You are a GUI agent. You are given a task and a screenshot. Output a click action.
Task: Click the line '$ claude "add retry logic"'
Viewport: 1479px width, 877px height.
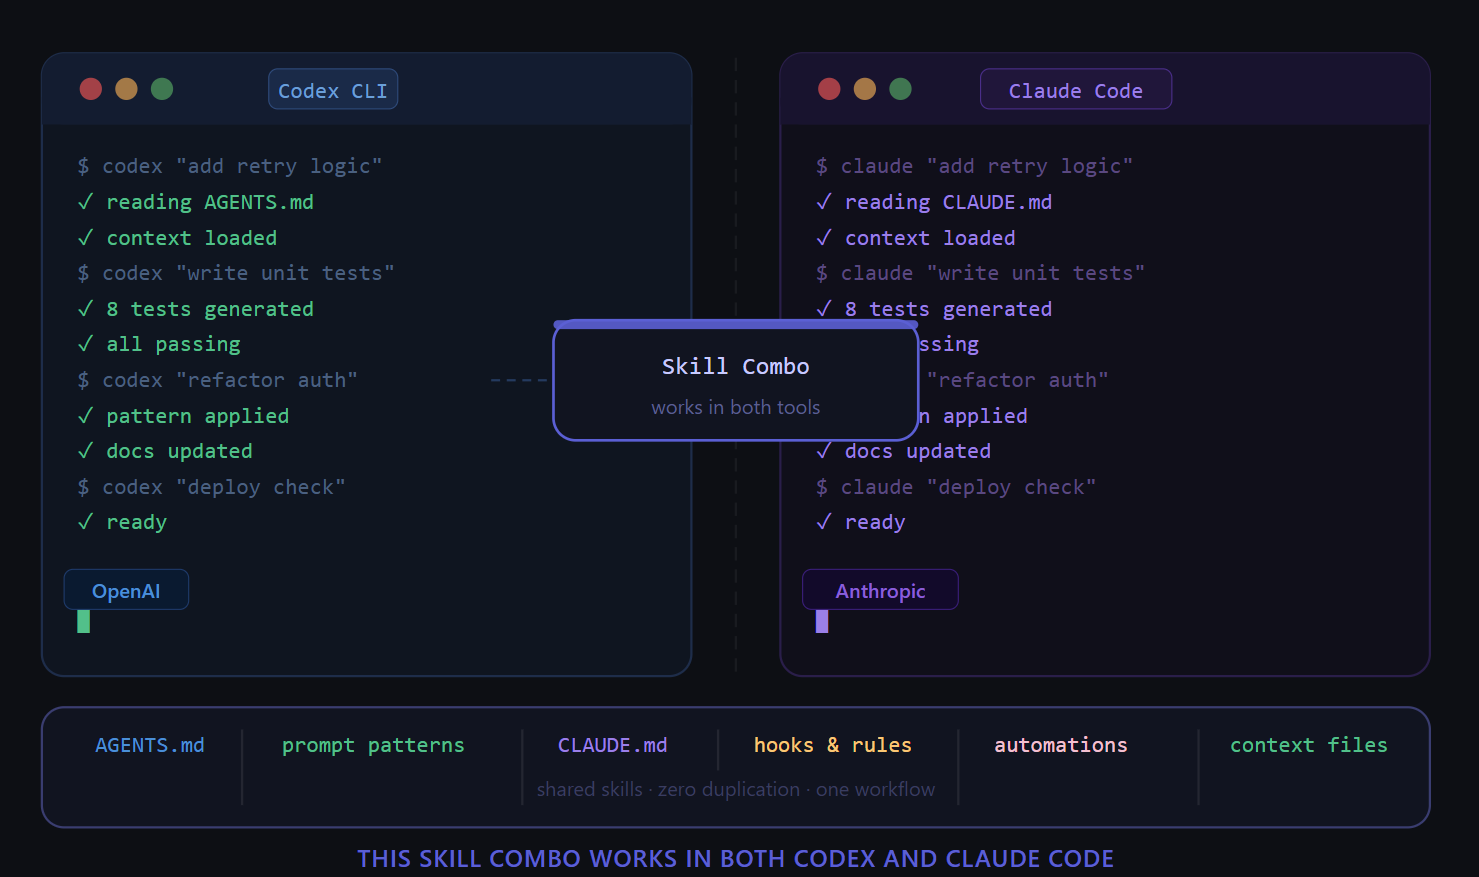(975, 166)
